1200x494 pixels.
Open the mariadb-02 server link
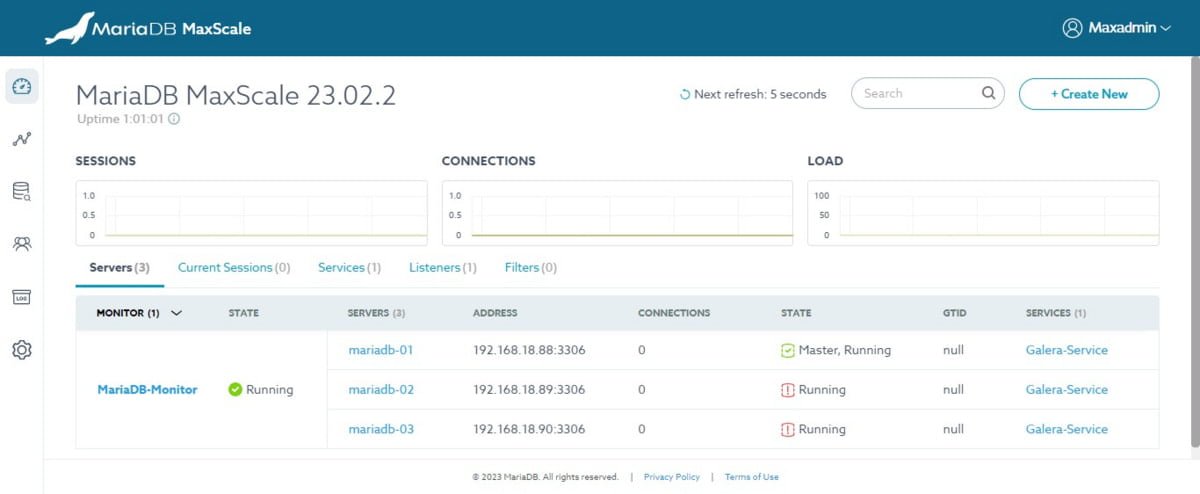(x=381, y=390)
